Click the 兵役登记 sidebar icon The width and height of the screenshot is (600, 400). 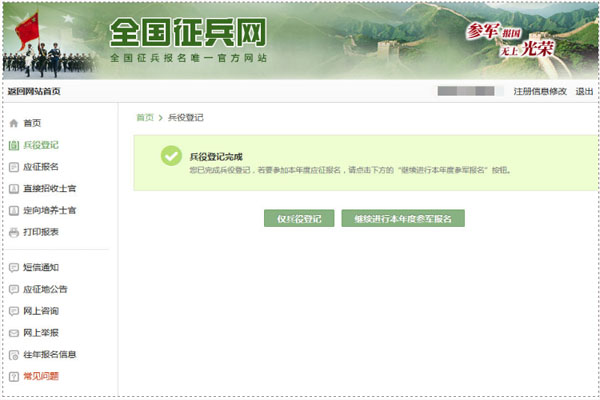pyautogui.click(x=14, y=145)
